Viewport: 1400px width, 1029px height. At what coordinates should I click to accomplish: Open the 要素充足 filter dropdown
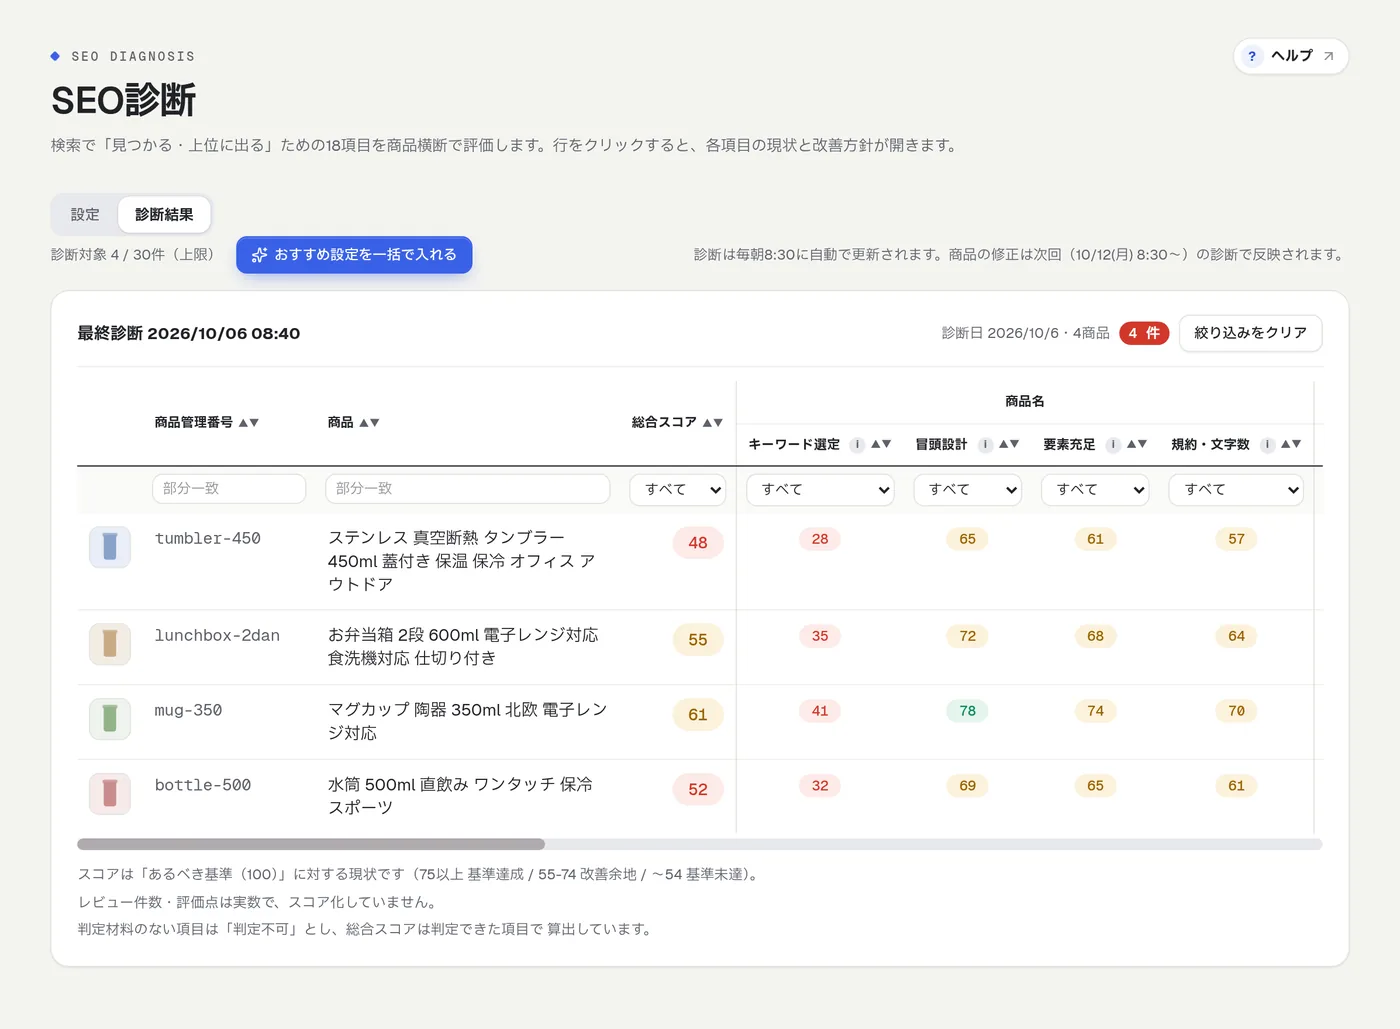pos(1095,489)
